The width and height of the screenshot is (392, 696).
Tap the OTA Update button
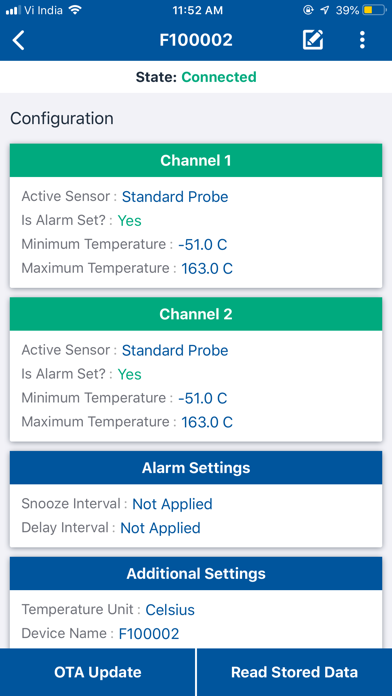[x=97, y=672]
